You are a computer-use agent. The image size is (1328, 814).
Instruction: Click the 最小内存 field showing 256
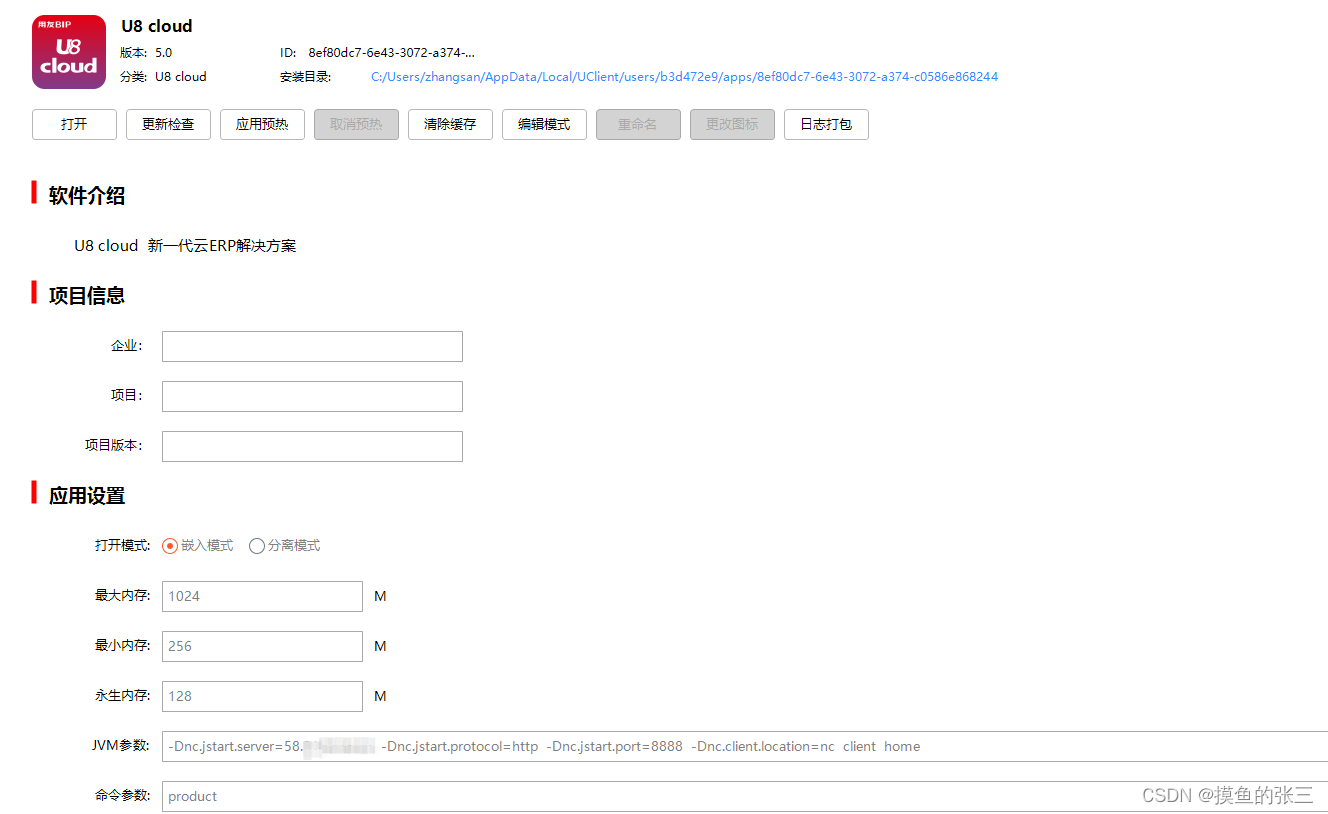point(262,646)
